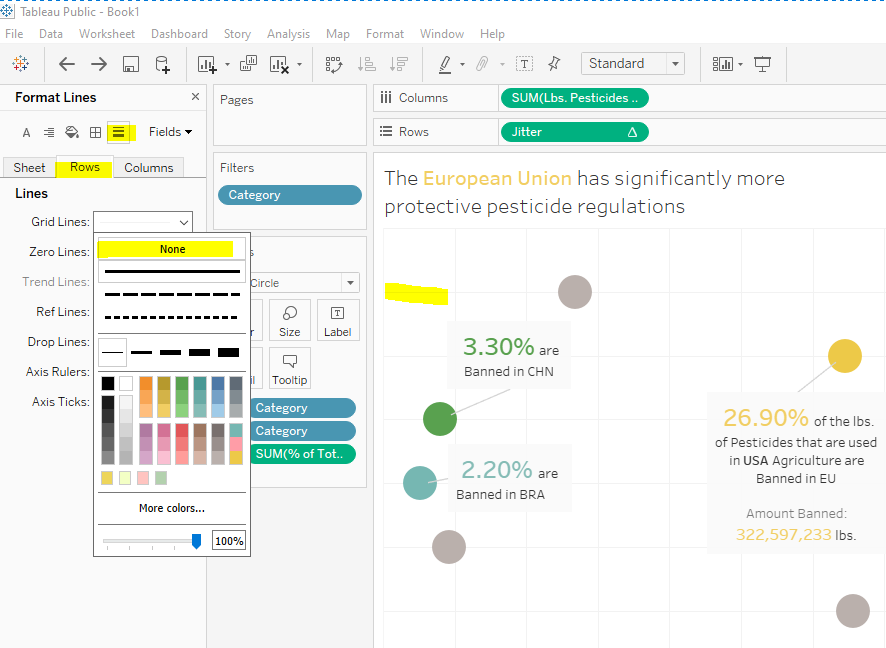Click the teal BRA circle mark

[x=420, y=483]
